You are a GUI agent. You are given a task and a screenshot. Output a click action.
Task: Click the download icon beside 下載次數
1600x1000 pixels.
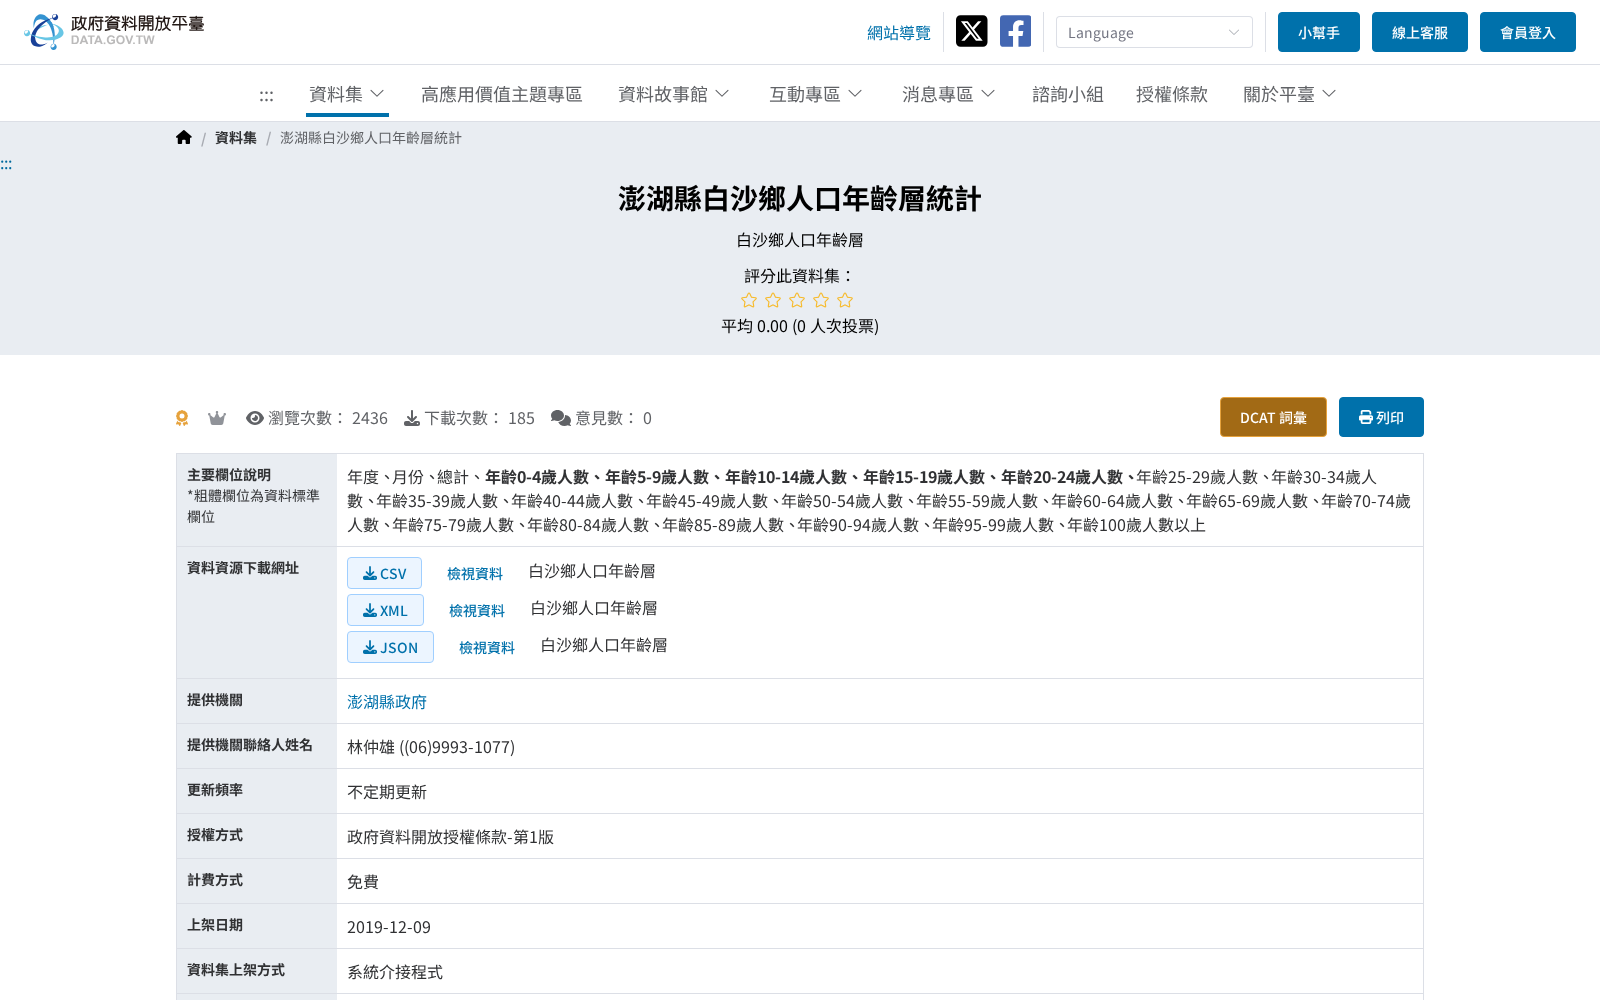(412, 418)
